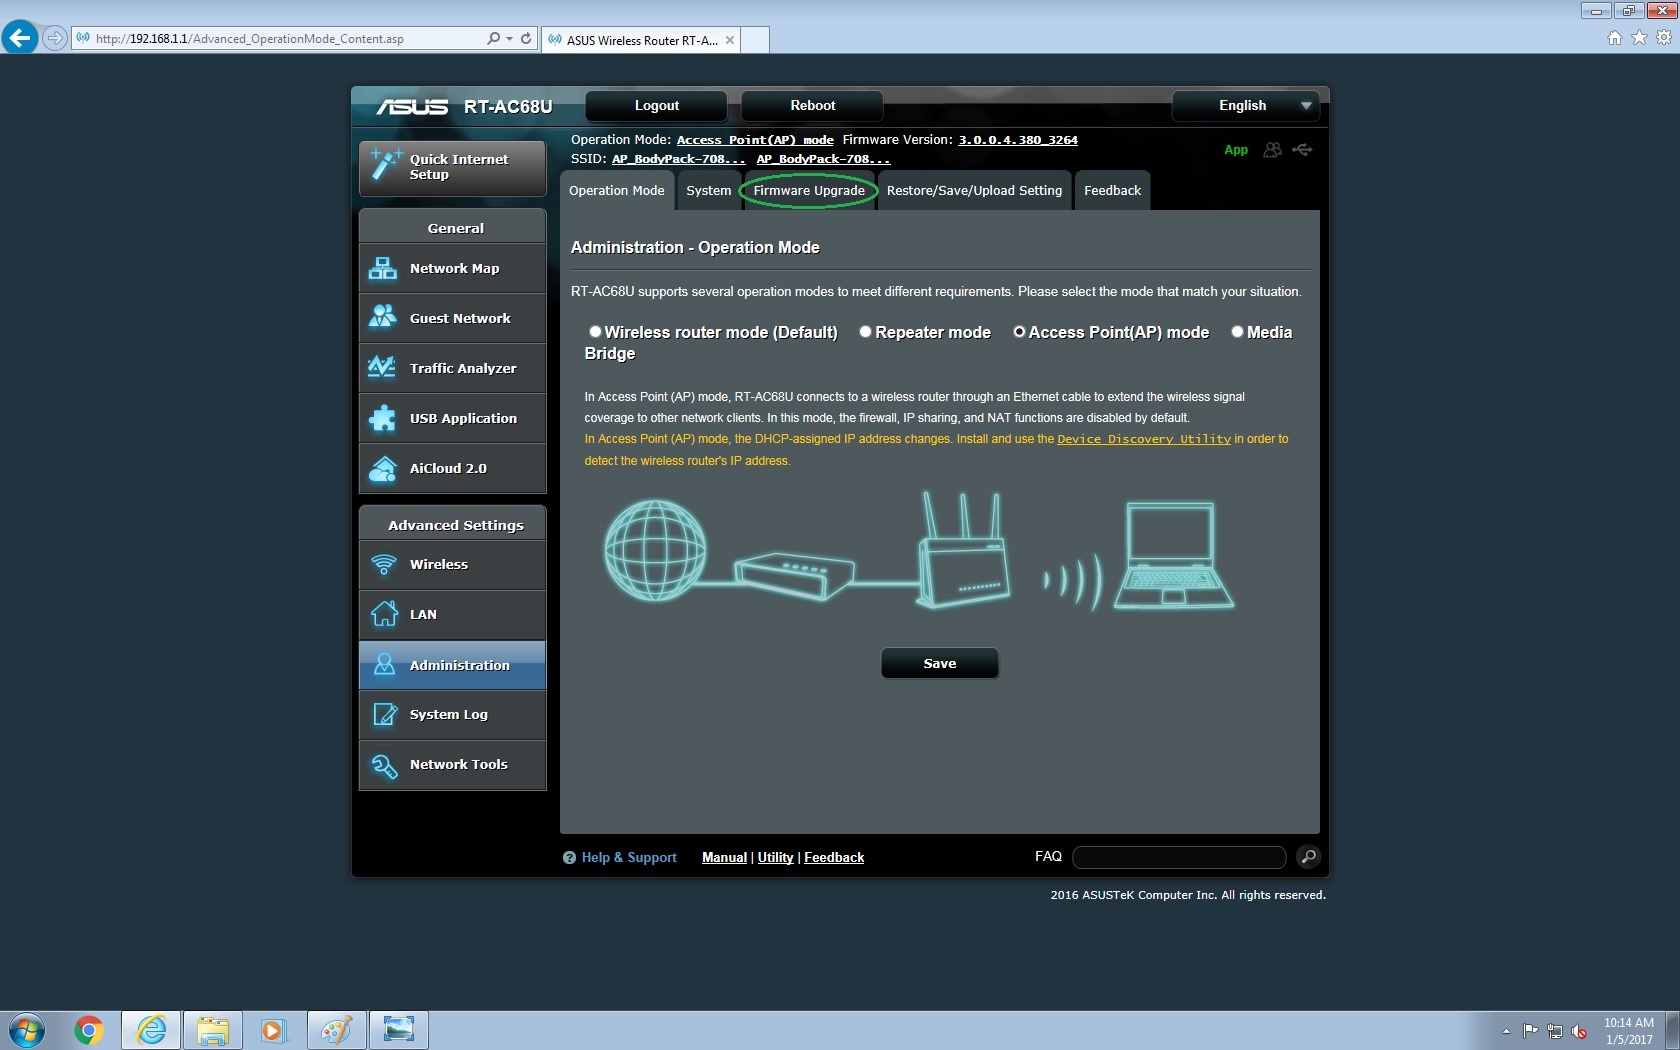This screenshot has height=1050, width=1680.
Task: Open the Device Discovery Utility link
Action: click(1143, 439)
